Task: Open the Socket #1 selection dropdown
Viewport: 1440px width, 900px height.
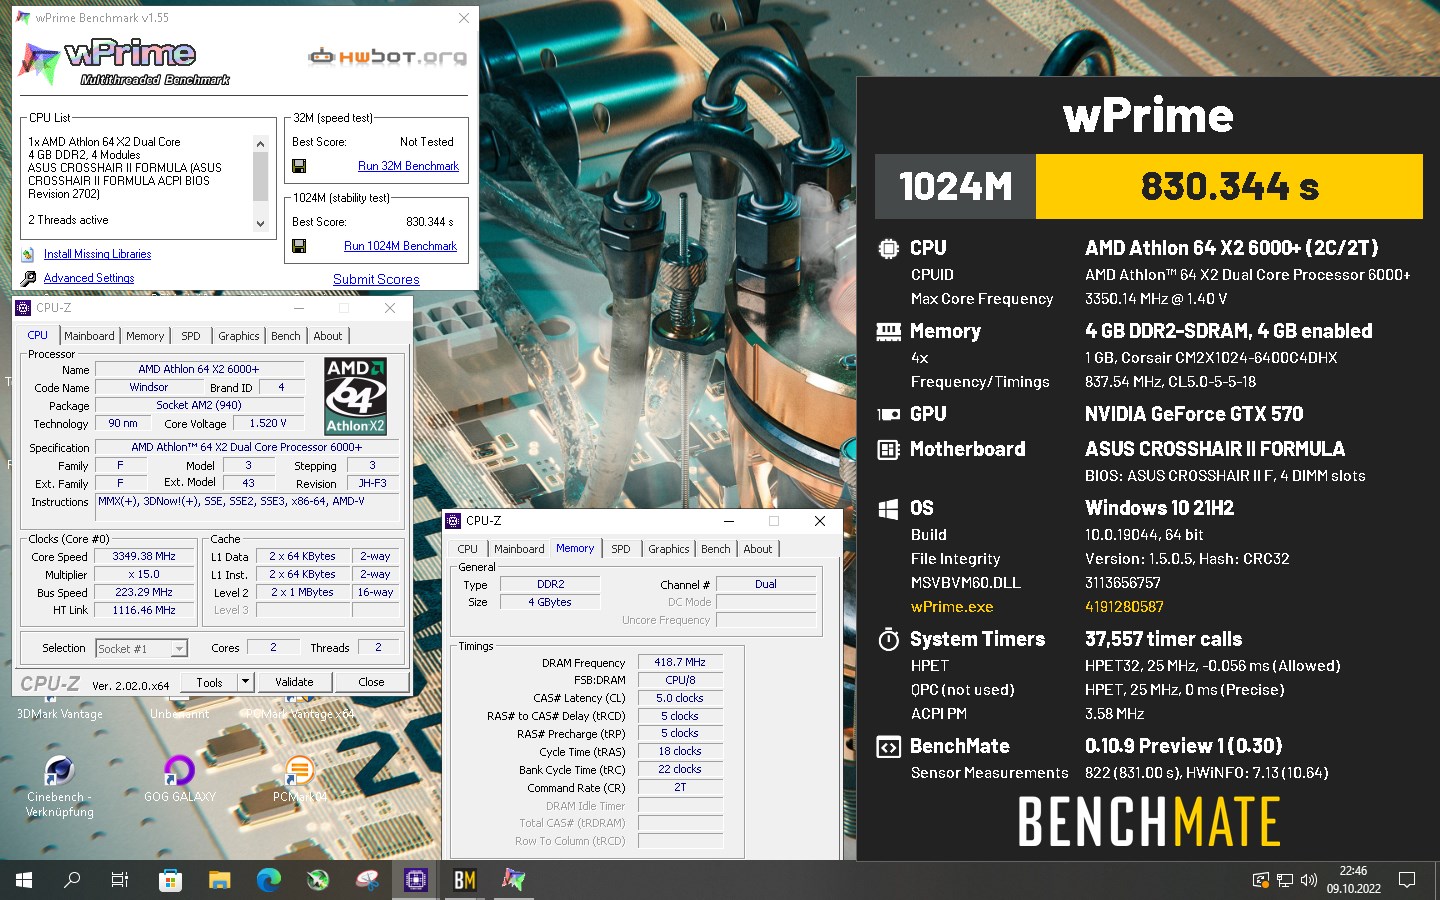Action: tap(142, 648)
